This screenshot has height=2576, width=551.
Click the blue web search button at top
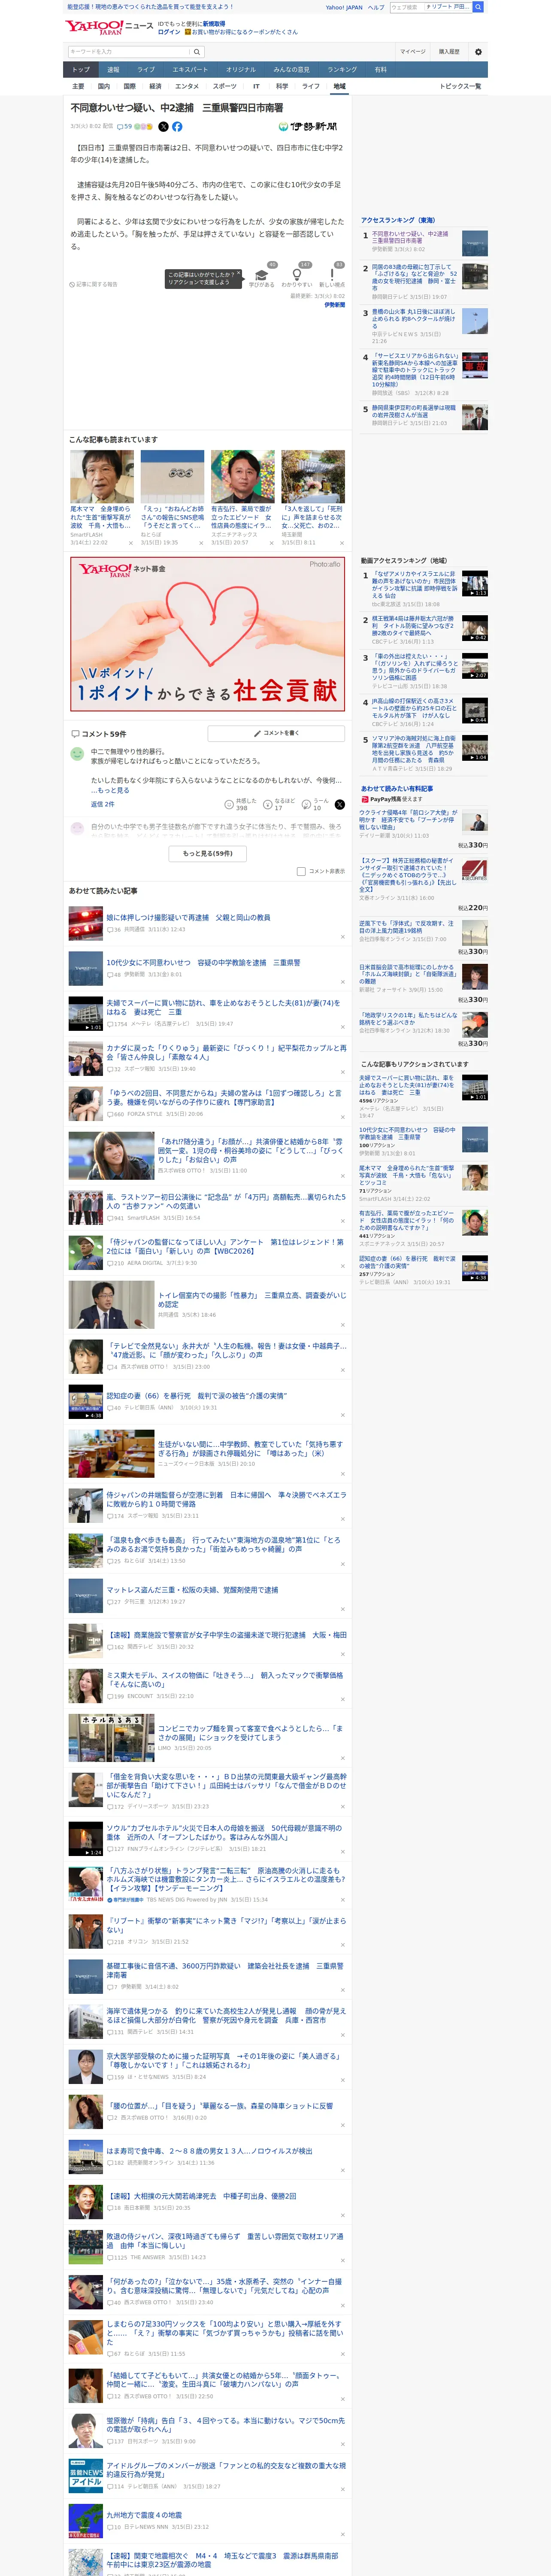click(x=478, y=7)
